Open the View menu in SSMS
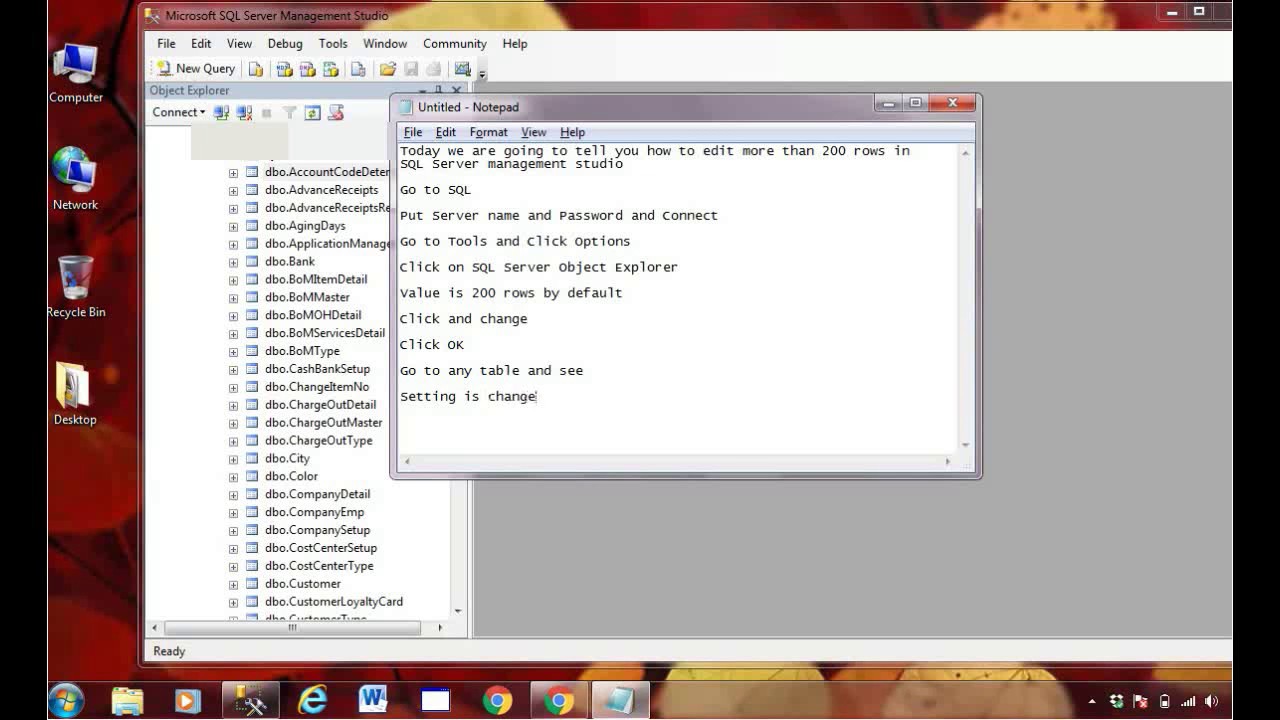Image resolution: width=1280 pixels, height=720 pixels. [x=239, y=44]
